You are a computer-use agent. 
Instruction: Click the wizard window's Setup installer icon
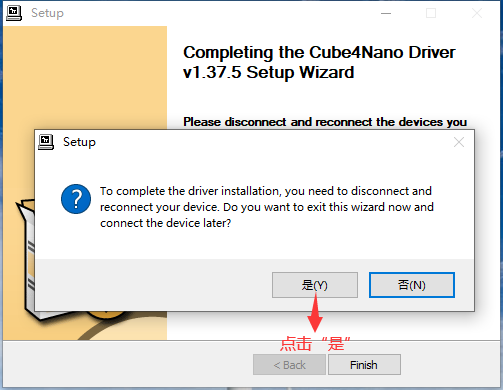pyautogui.click(x=14, y=13)
